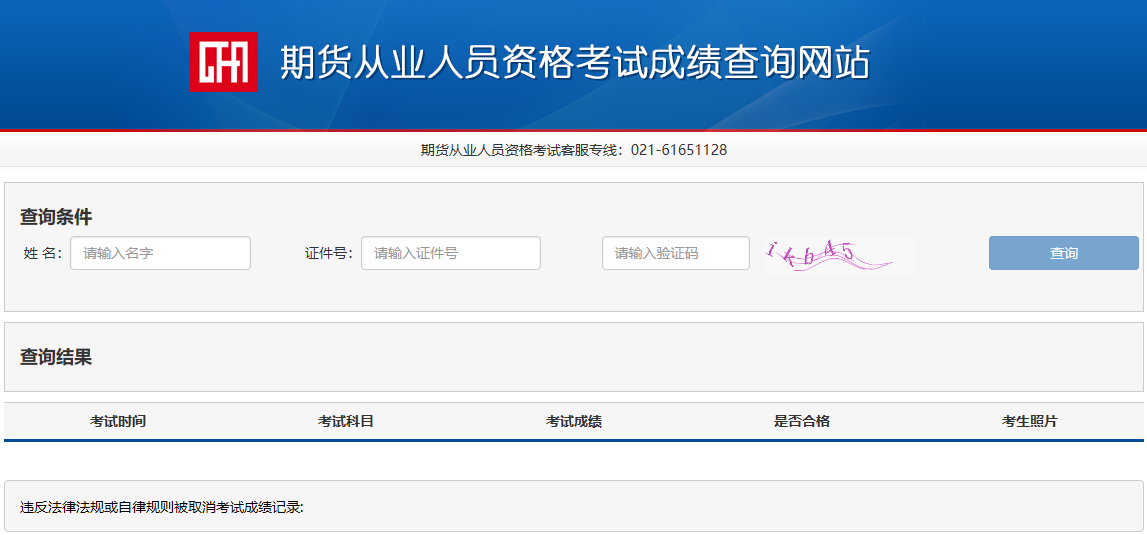Viewport: 1147px width, 535px height.
Task: Click the 查询结果 section heading
Action: [x=56, y=357]
